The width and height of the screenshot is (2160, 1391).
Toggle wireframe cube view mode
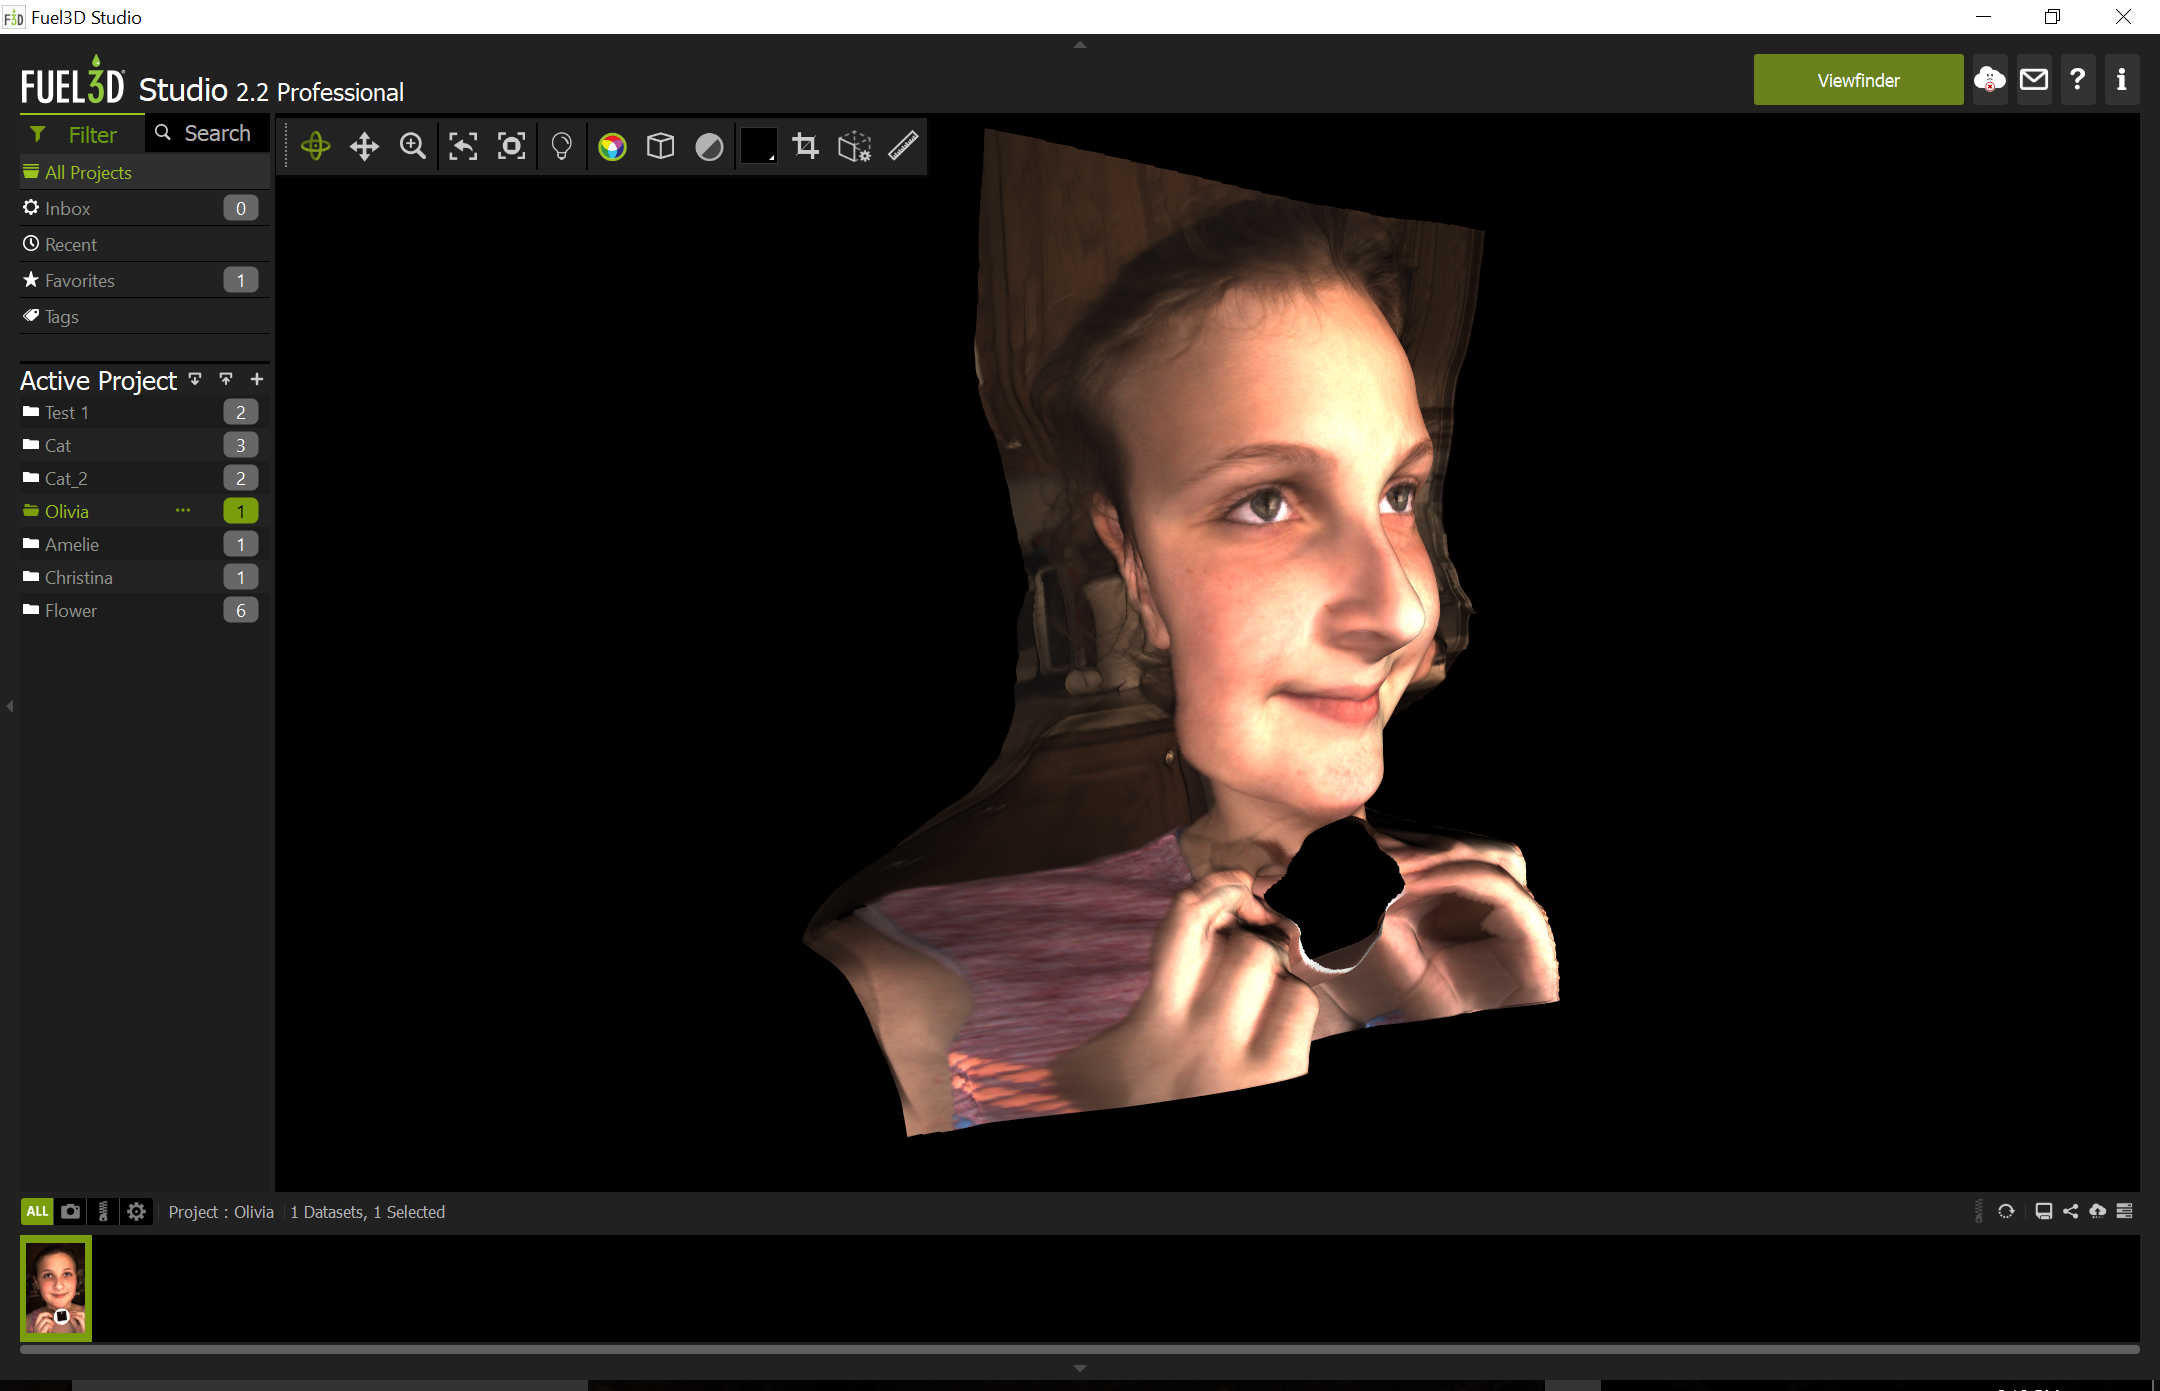[x=660, y=147]
